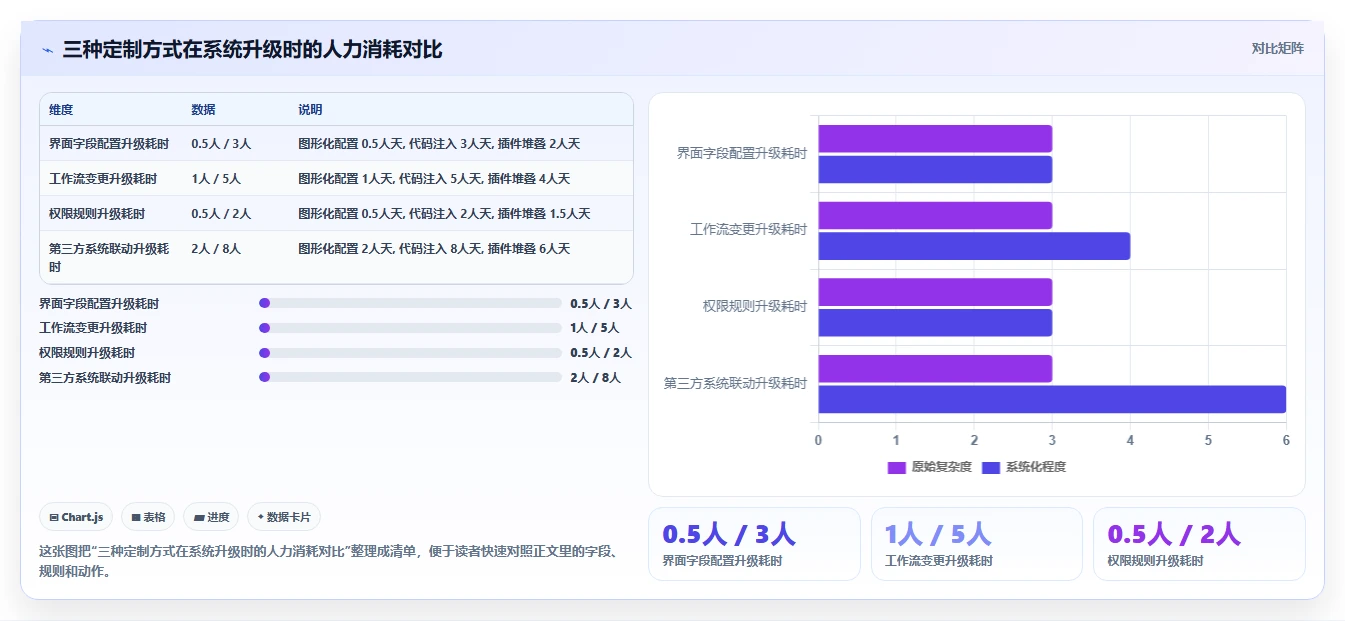Click the 对比矩阵 label in the header
Image resolution: width=1345 pixels, height=621 pixels.
click(x=1278, y=48)
